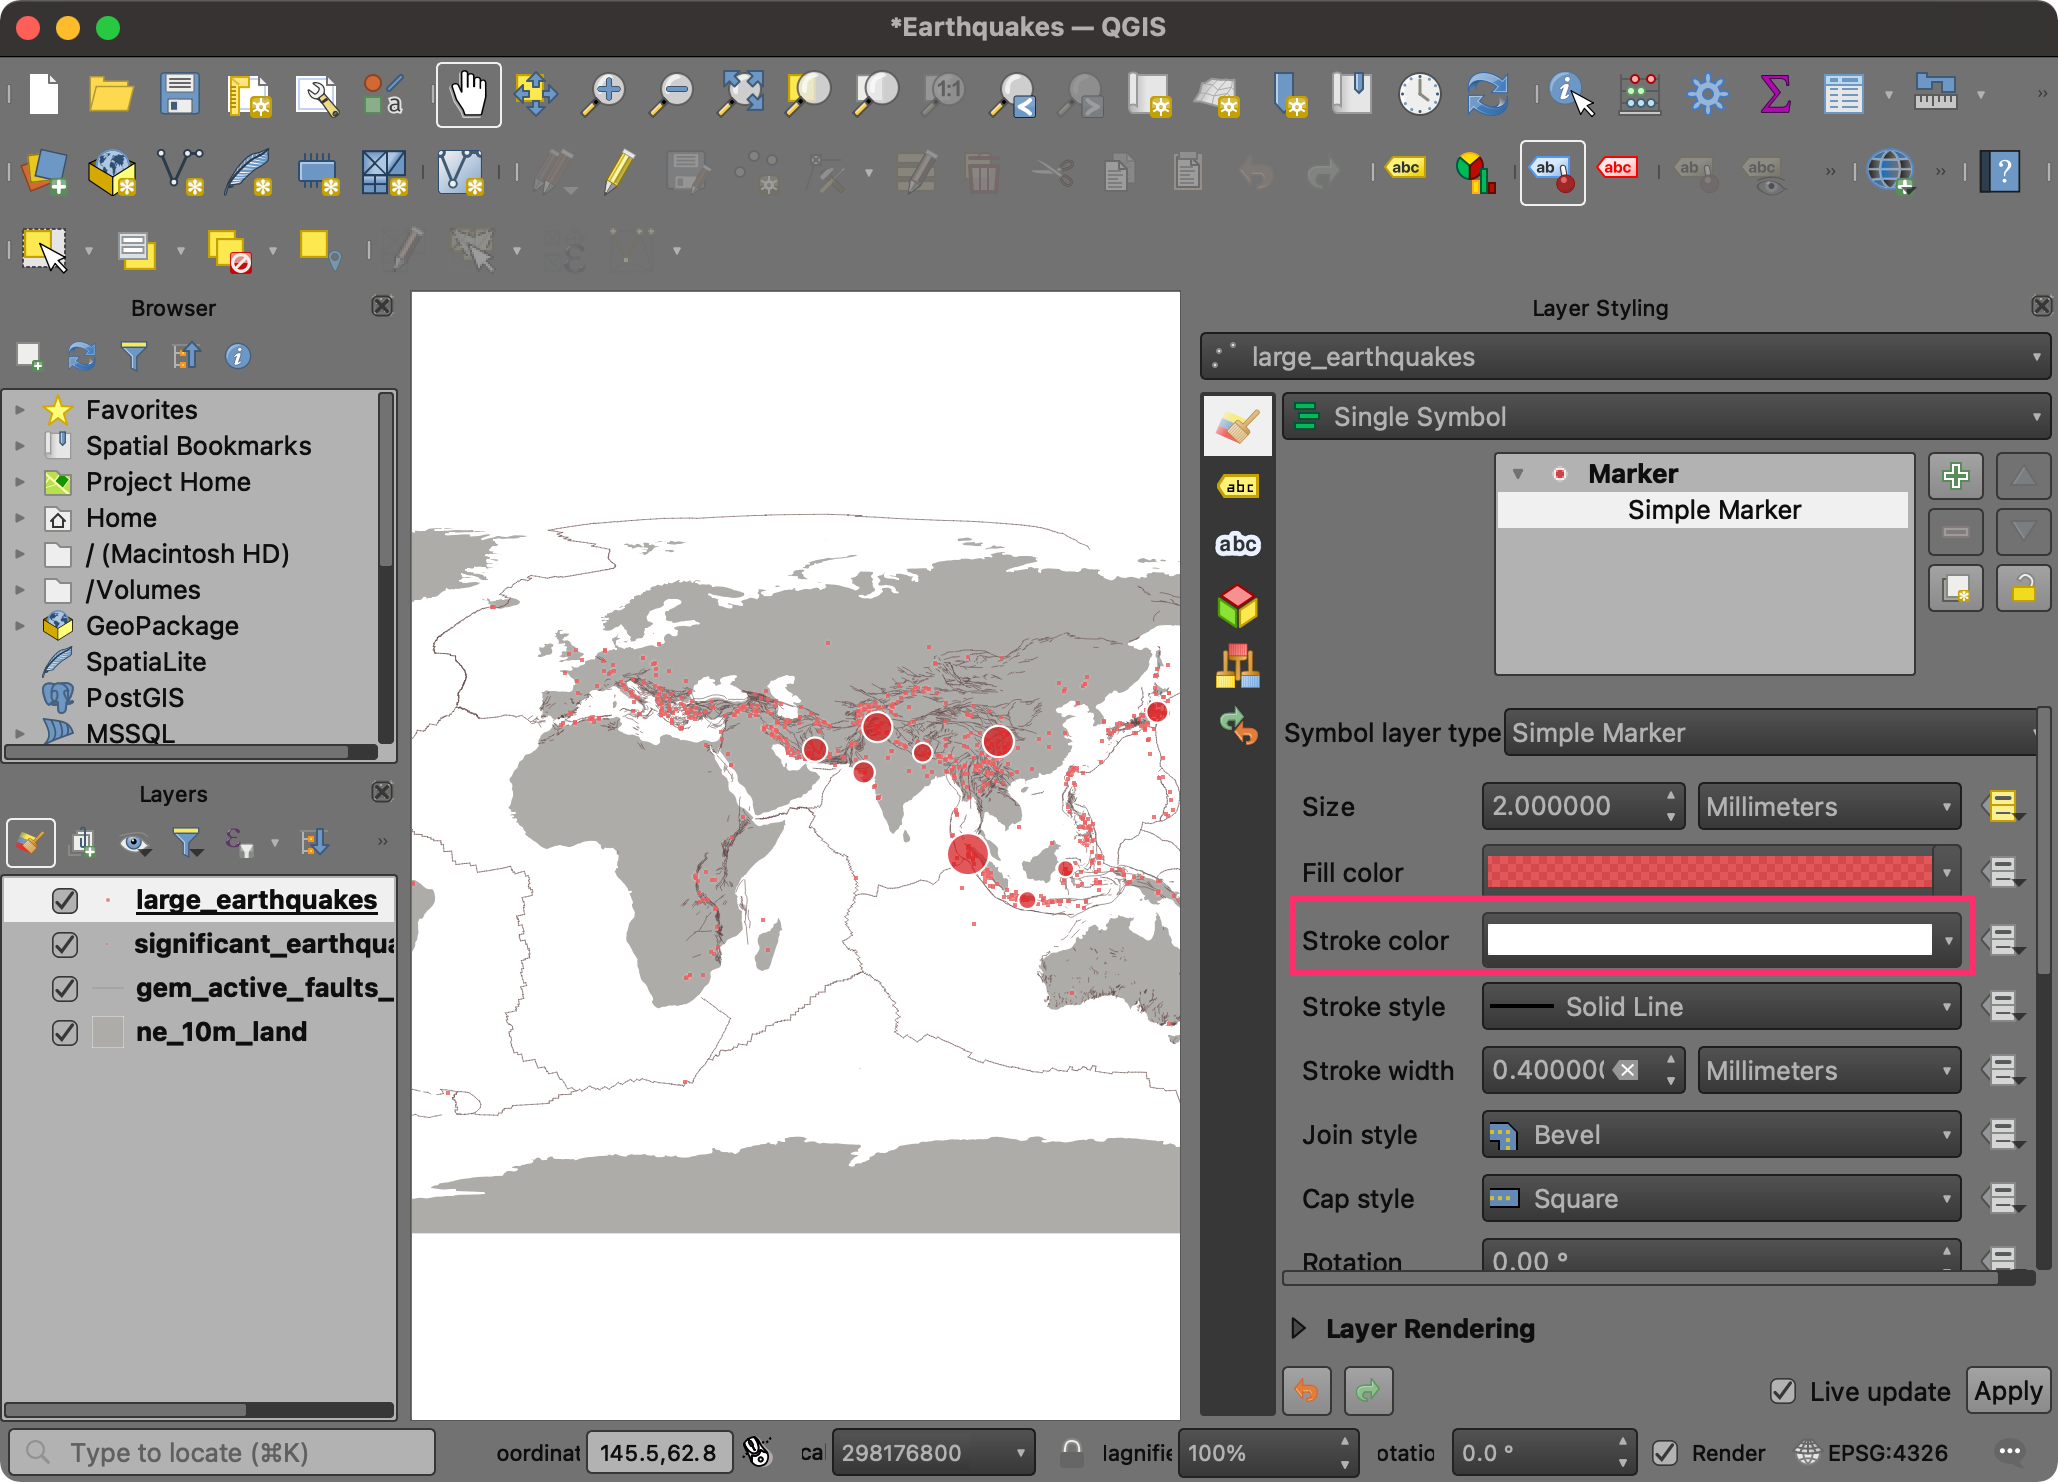Viewport: 2058px width, 1482px height.
Task: Toggle visibility of ne_10m_land layer
Action: click(65, 1032)
